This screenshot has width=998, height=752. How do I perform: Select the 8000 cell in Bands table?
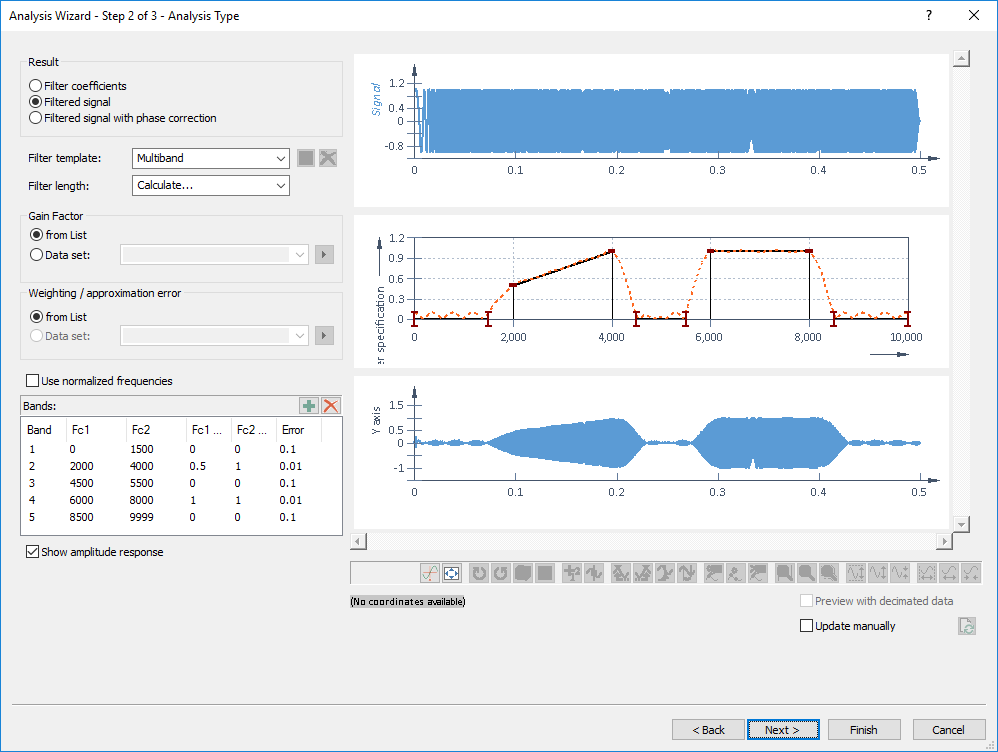(x=141, y=500)
